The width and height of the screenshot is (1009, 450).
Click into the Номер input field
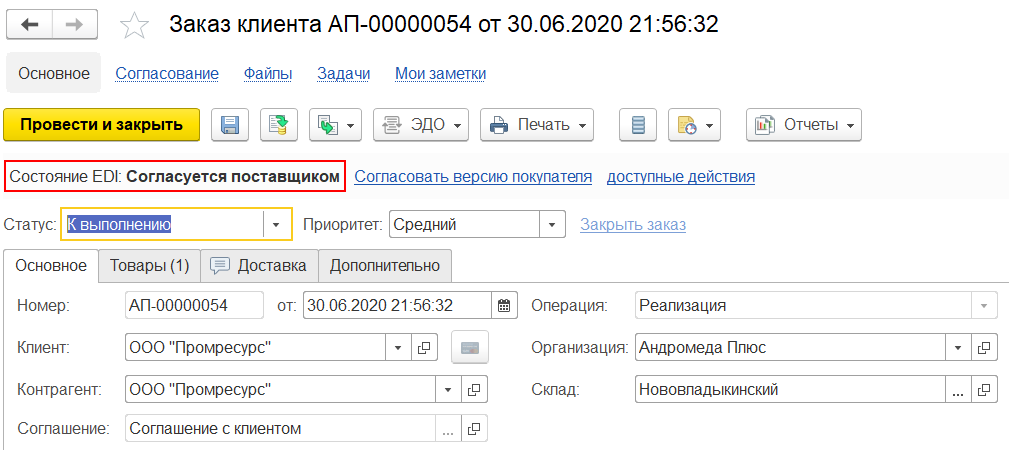tap(194, 305)
